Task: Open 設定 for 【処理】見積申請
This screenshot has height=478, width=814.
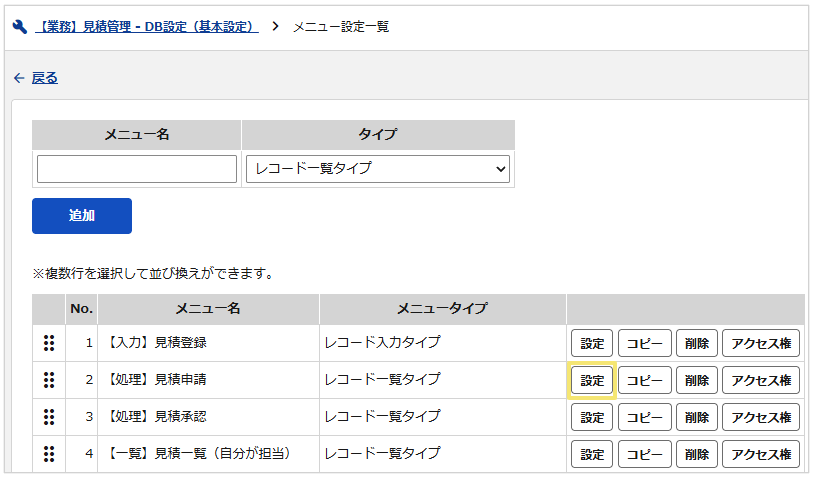Action: click(x=592, y=380)
